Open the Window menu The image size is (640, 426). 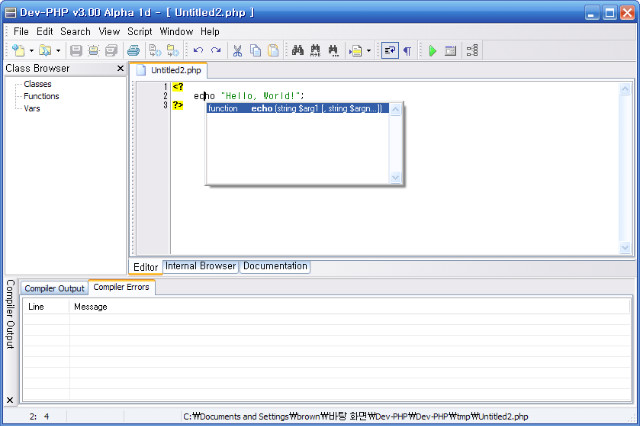176,31
